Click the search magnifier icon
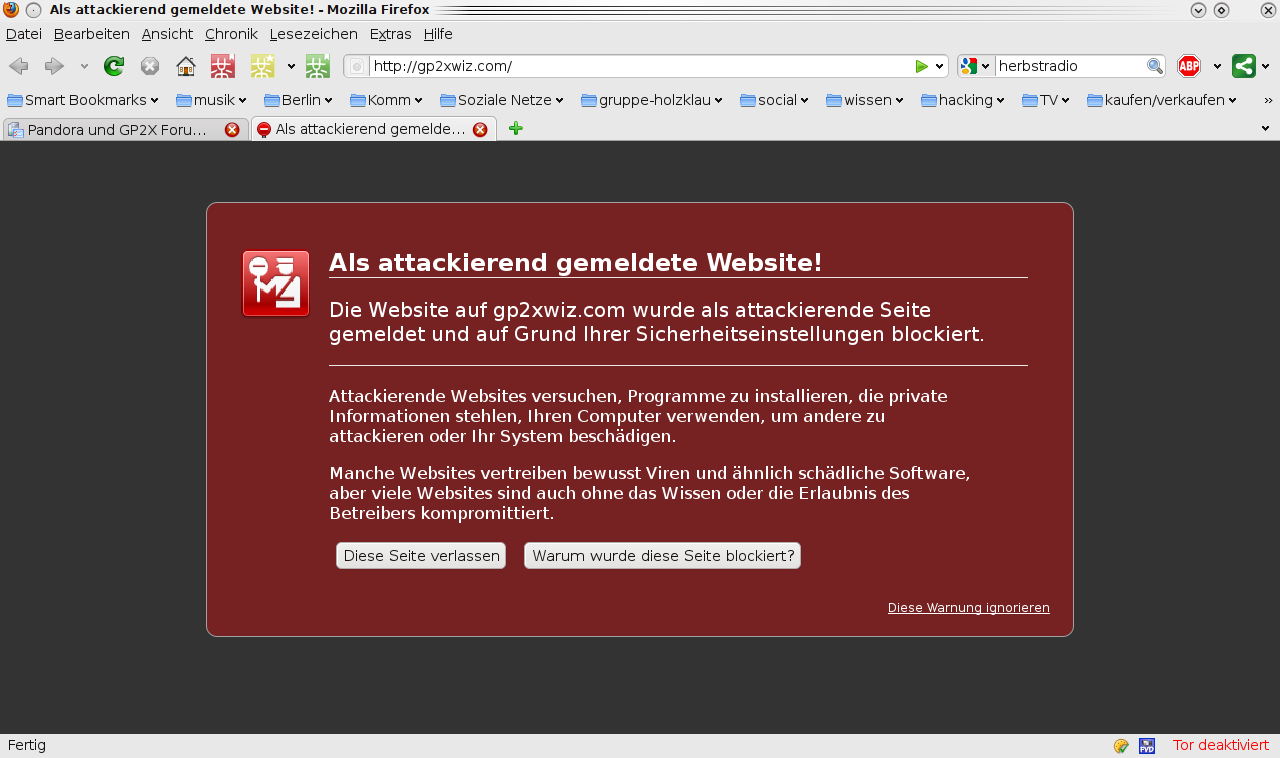 [1154, 67]
